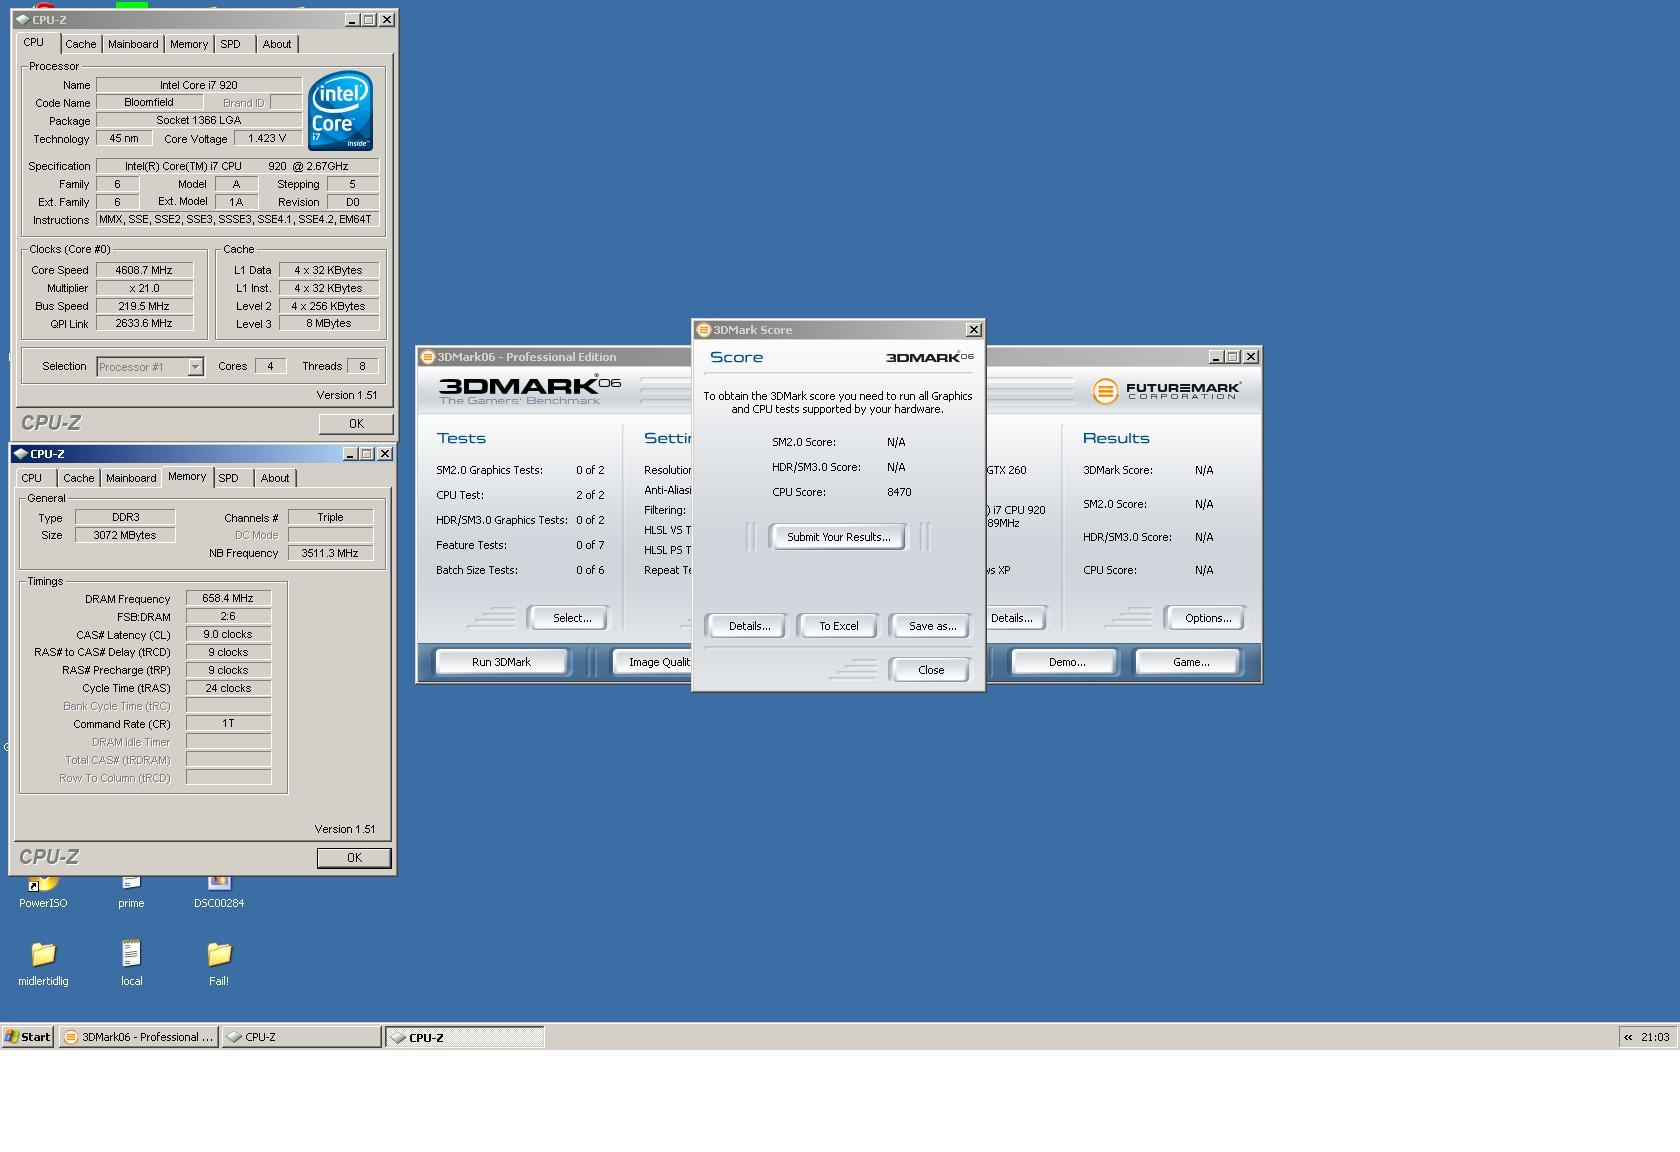
Task: Click Details... under system info in 3DMark06
Action: pyautogui.click(x=1015, y=618)
